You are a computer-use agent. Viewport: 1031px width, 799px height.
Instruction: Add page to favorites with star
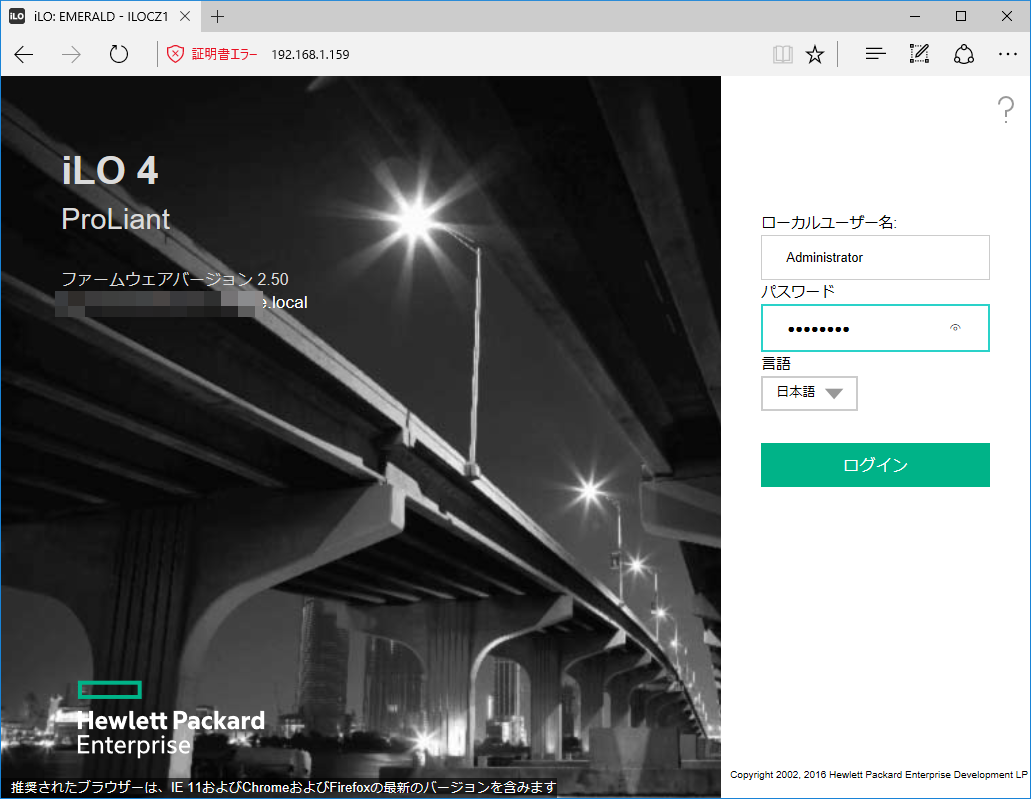coord(815,54)
